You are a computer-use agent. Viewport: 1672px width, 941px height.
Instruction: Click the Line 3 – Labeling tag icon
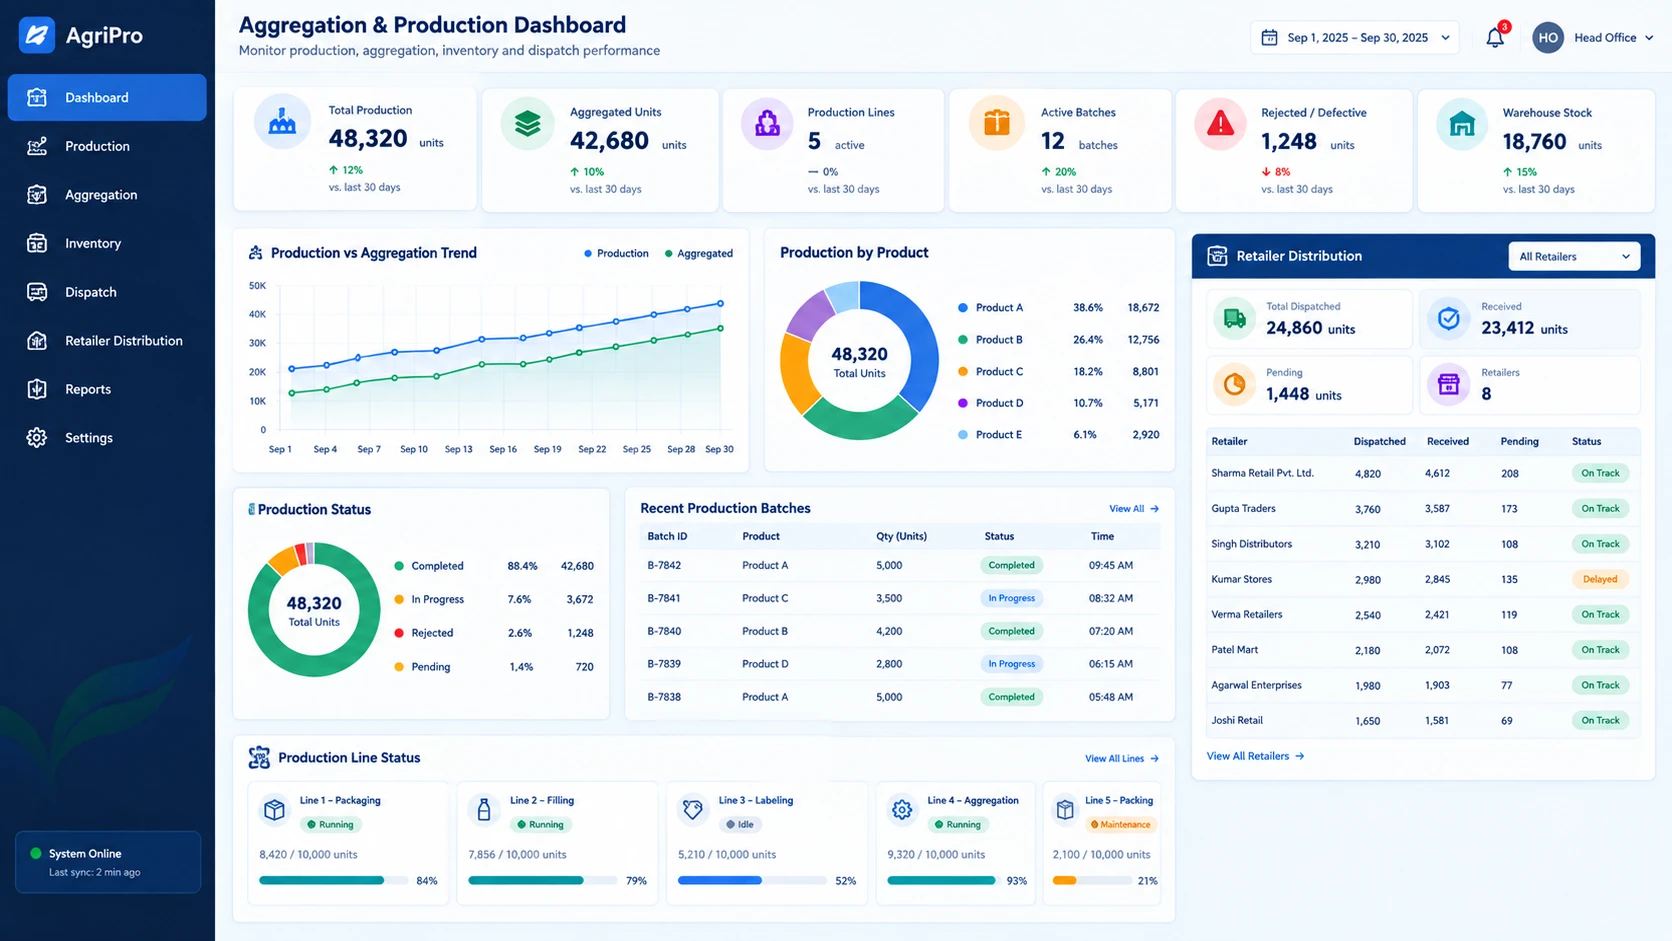point(692,809)
